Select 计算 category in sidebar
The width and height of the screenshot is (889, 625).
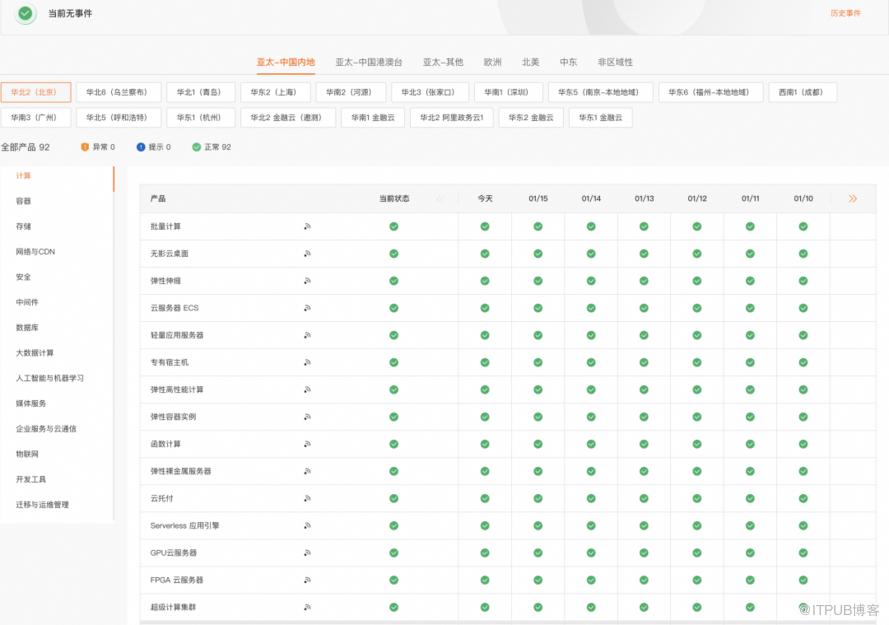[x=23, y=175]
